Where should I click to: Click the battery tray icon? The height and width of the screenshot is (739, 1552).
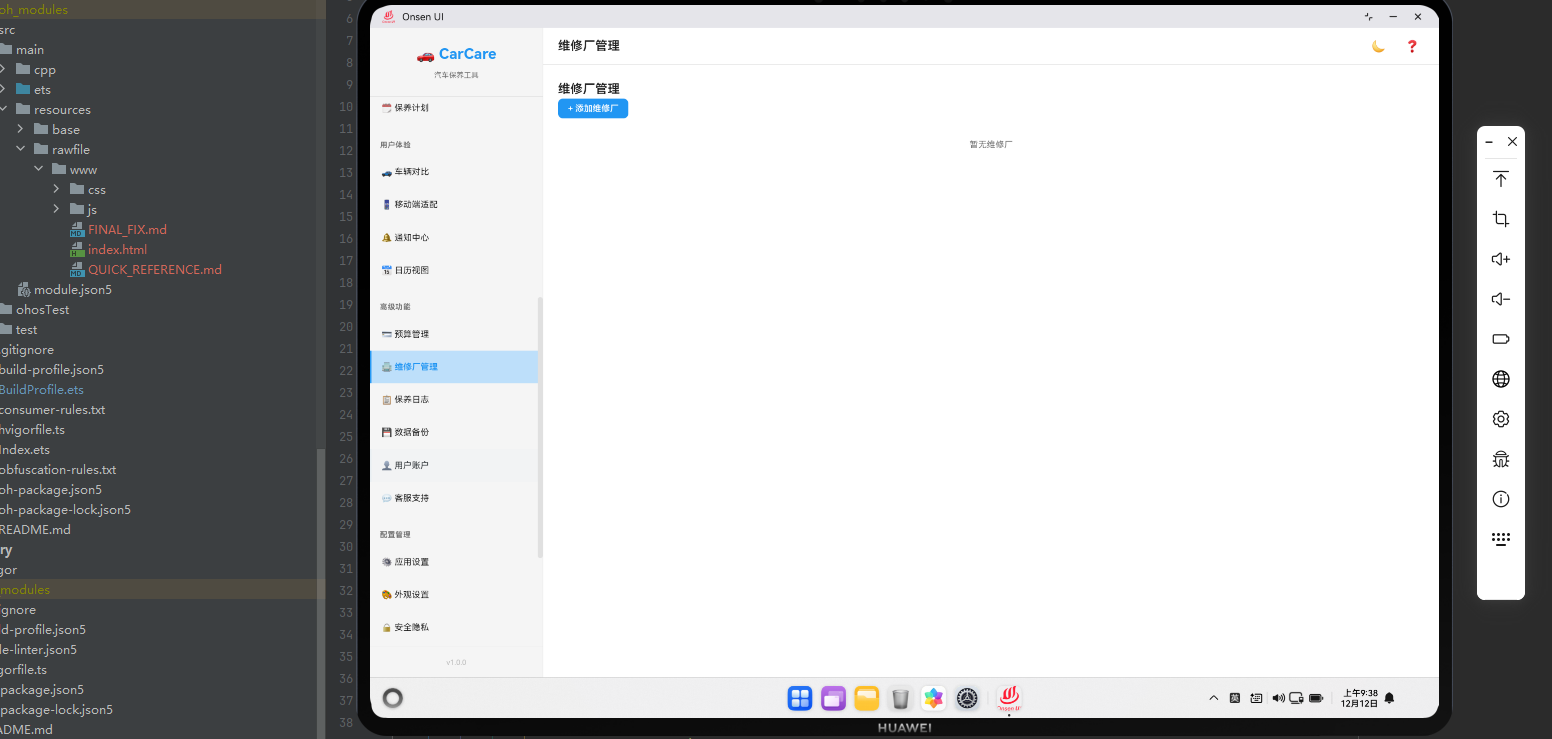[x=1316, y=698]
